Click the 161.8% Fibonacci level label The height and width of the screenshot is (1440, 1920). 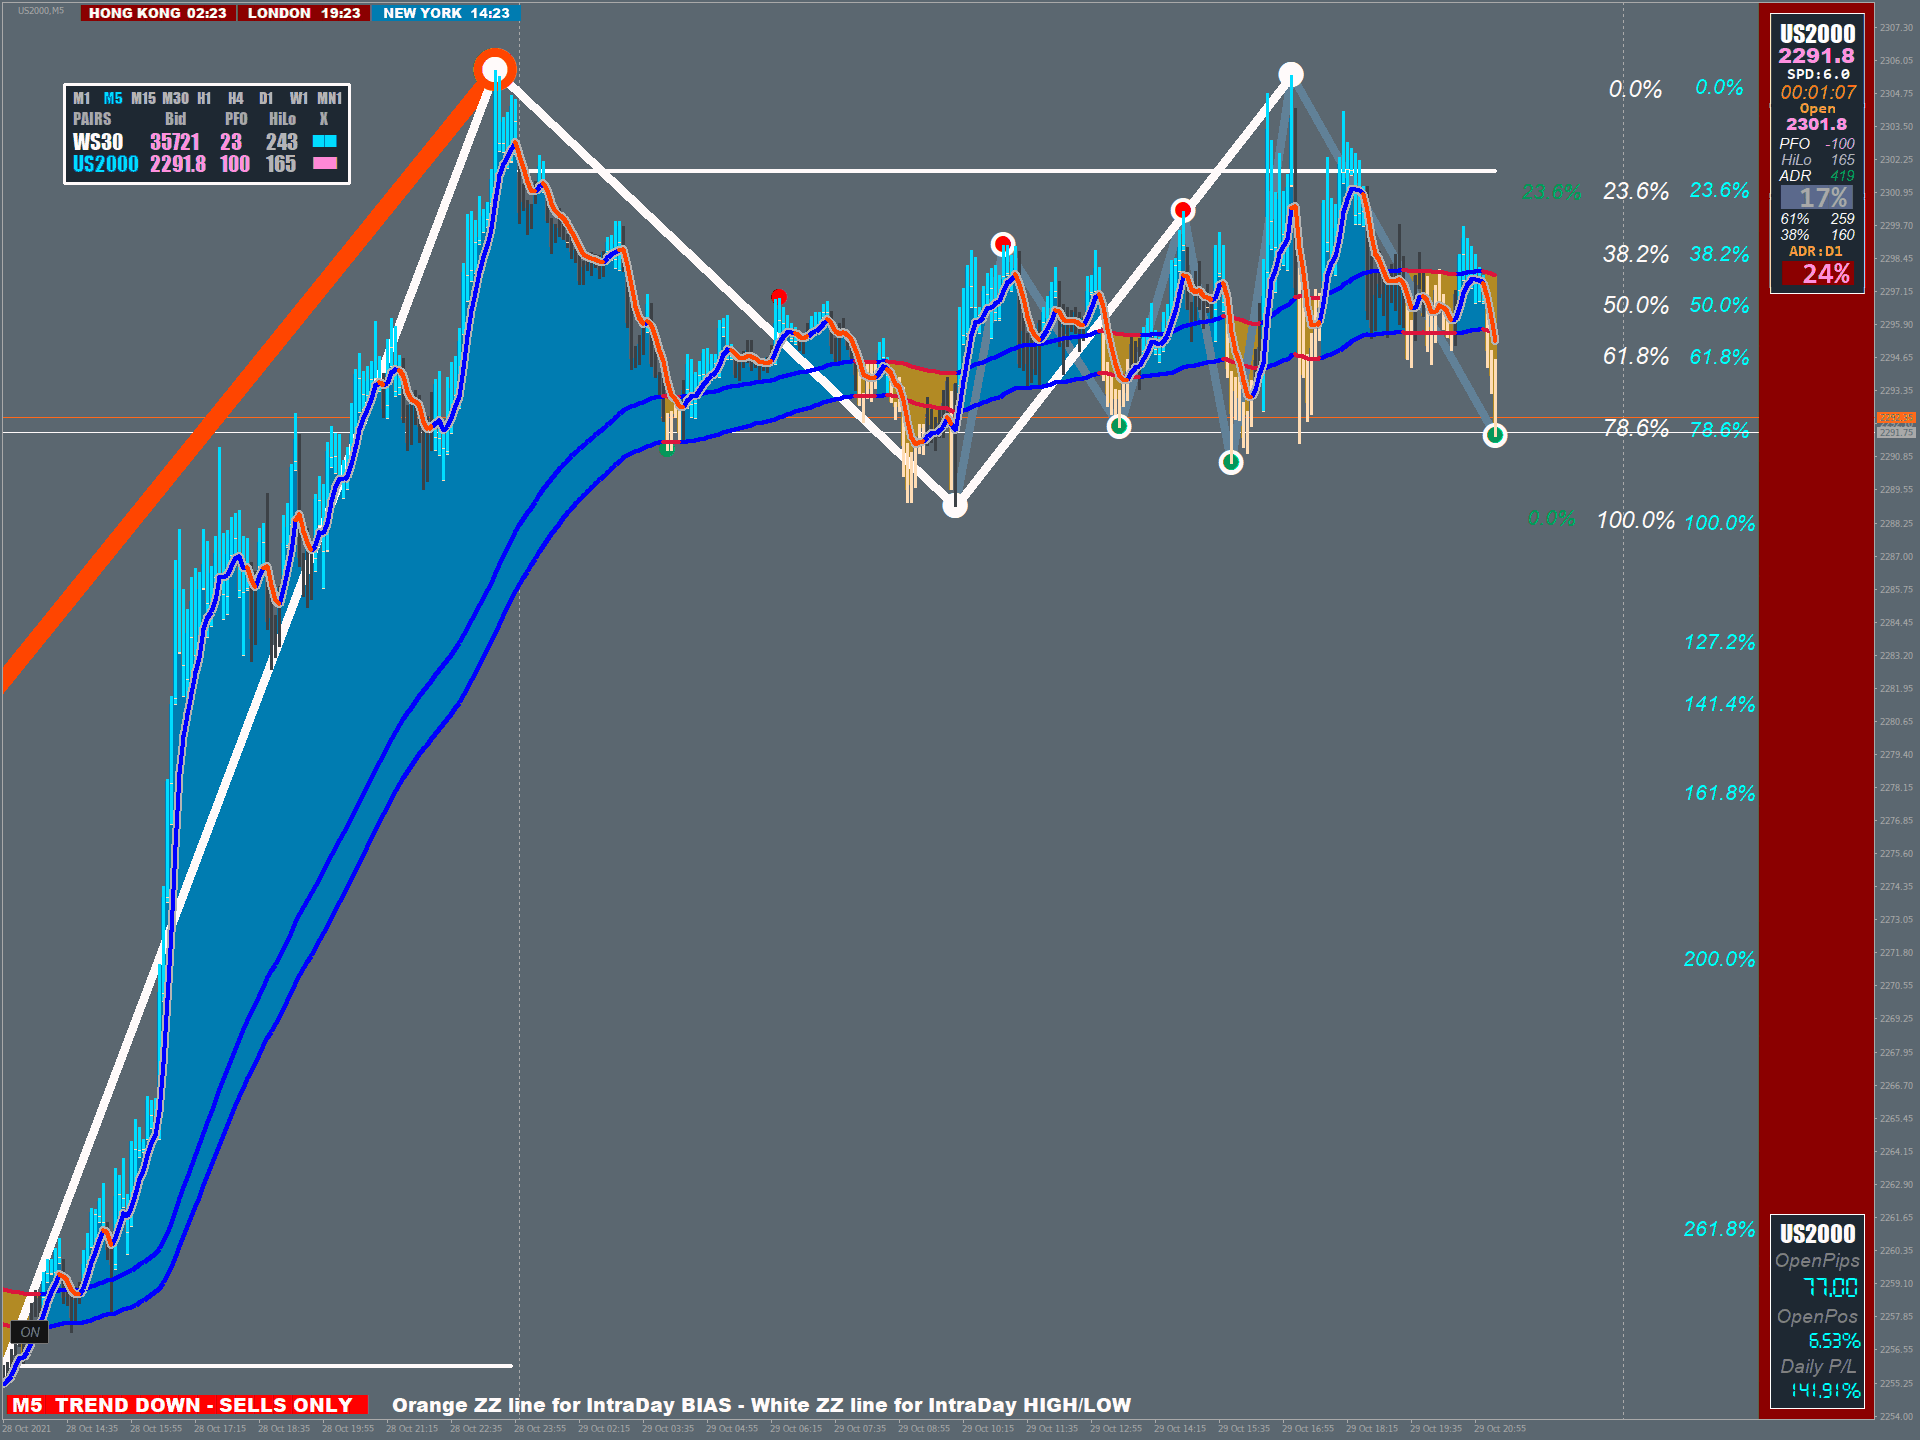(1719, 793)
